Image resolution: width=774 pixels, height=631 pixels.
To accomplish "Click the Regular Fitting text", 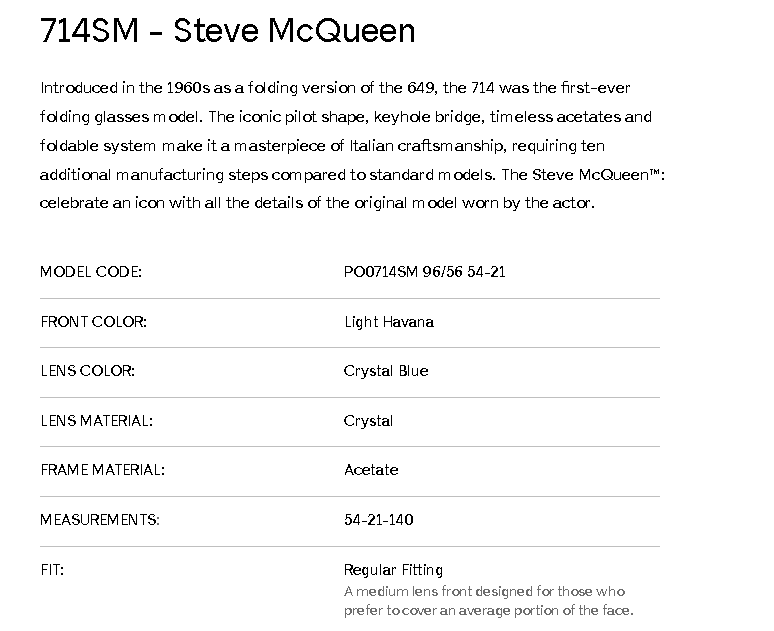I will (393, 570).
